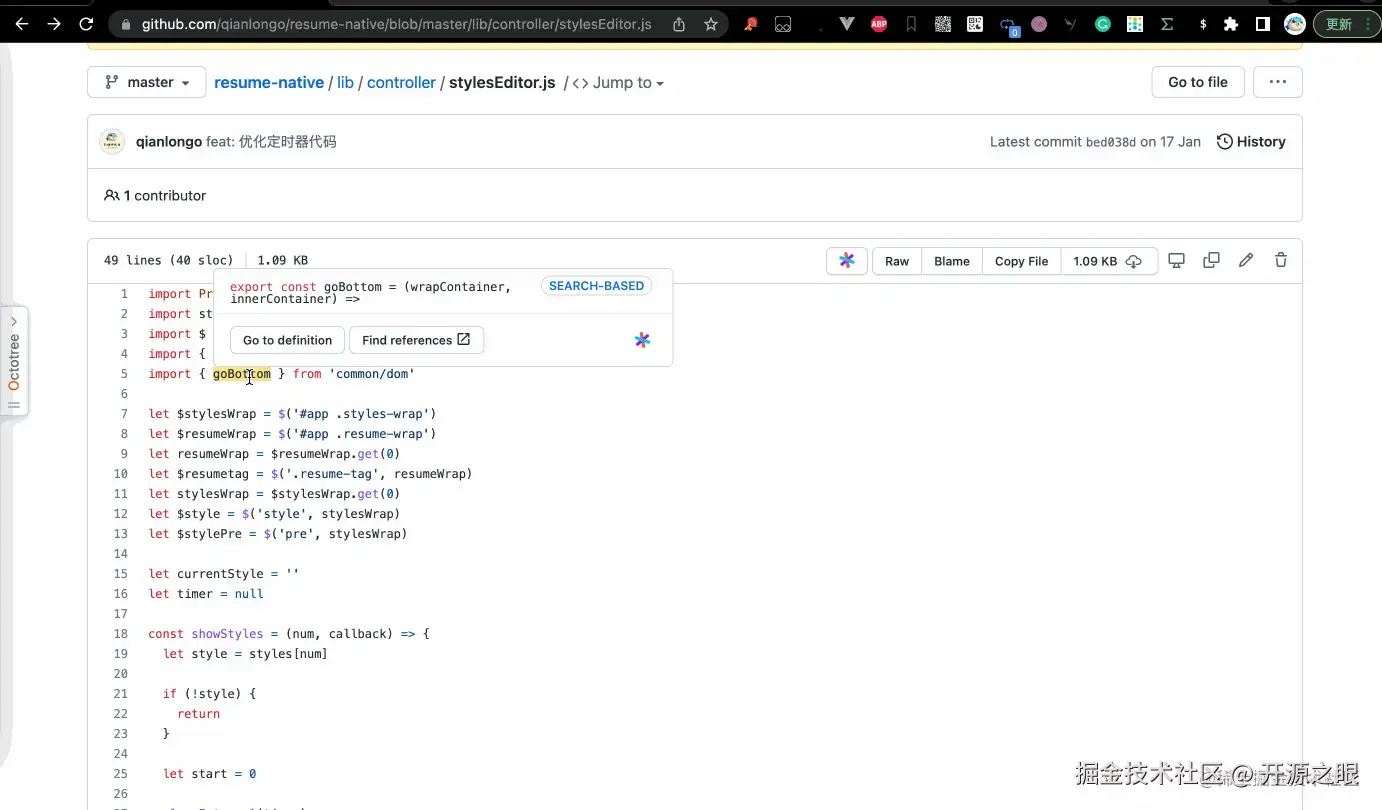Click Find references in popup
This screenshot has width=1382, height=810.
416,340
